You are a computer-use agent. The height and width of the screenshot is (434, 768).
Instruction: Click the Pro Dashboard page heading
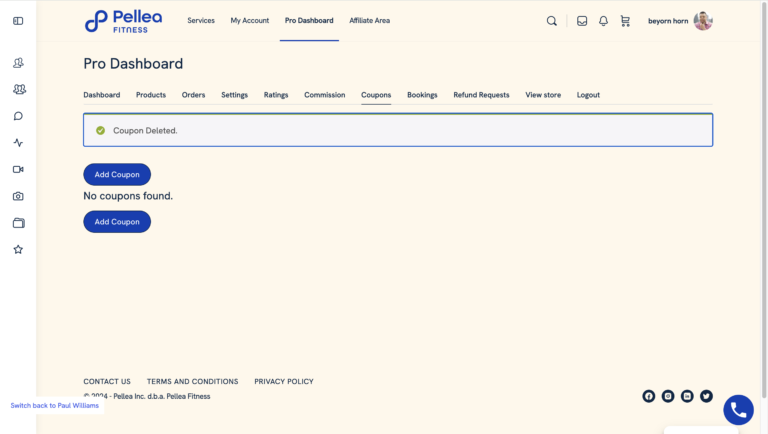[133, 64]
